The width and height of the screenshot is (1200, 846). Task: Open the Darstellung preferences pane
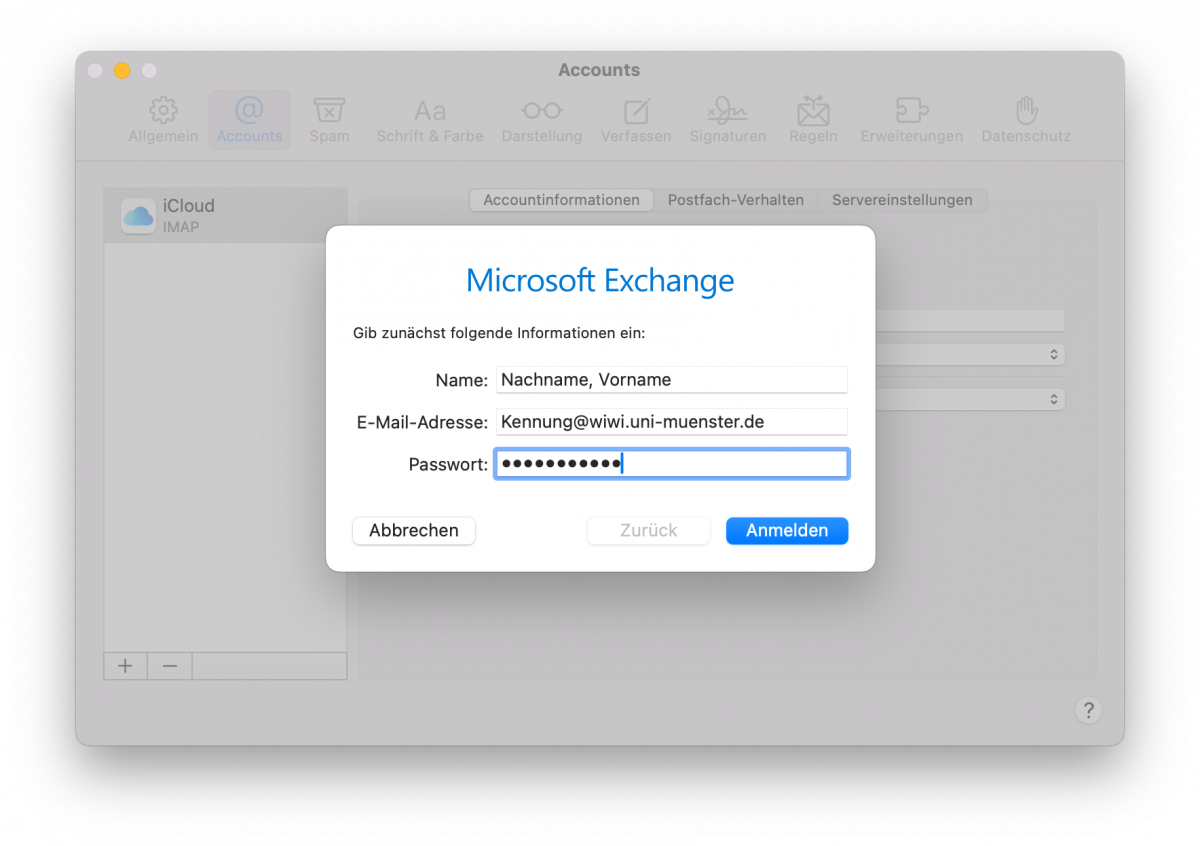click(542, 120)
